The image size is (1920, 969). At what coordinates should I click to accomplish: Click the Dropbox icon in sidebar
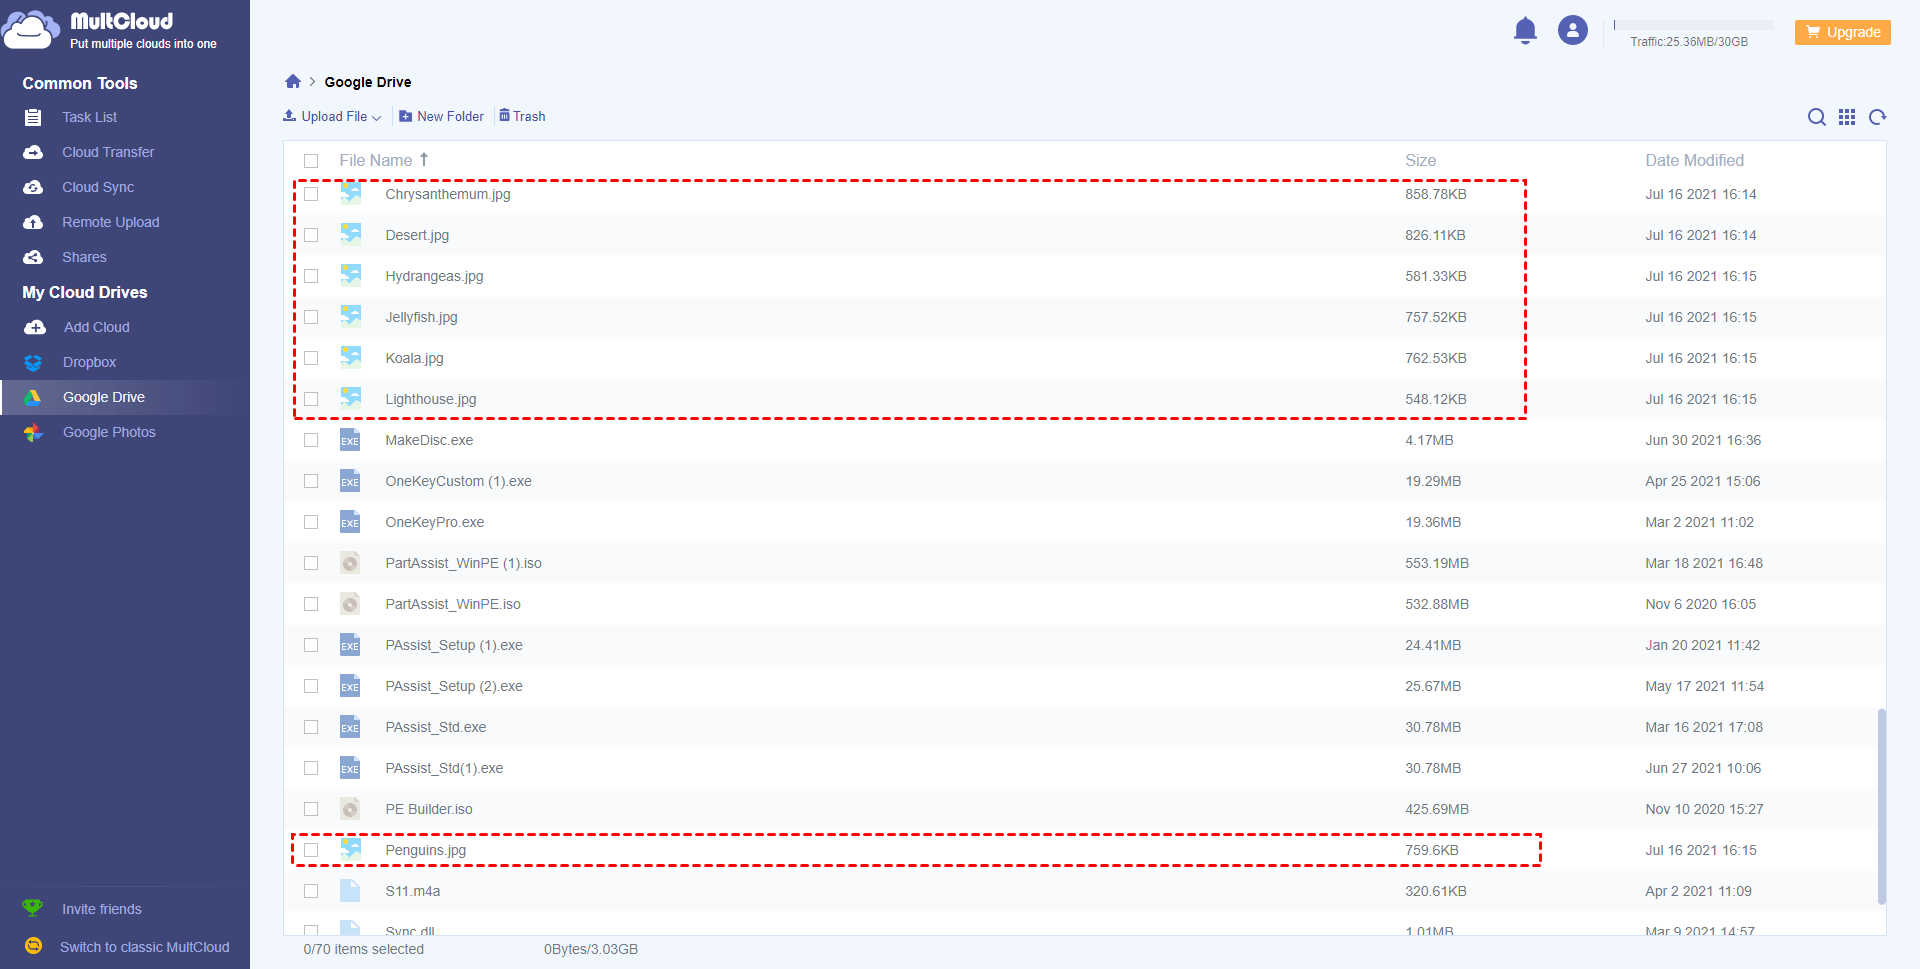coord(33,362)
